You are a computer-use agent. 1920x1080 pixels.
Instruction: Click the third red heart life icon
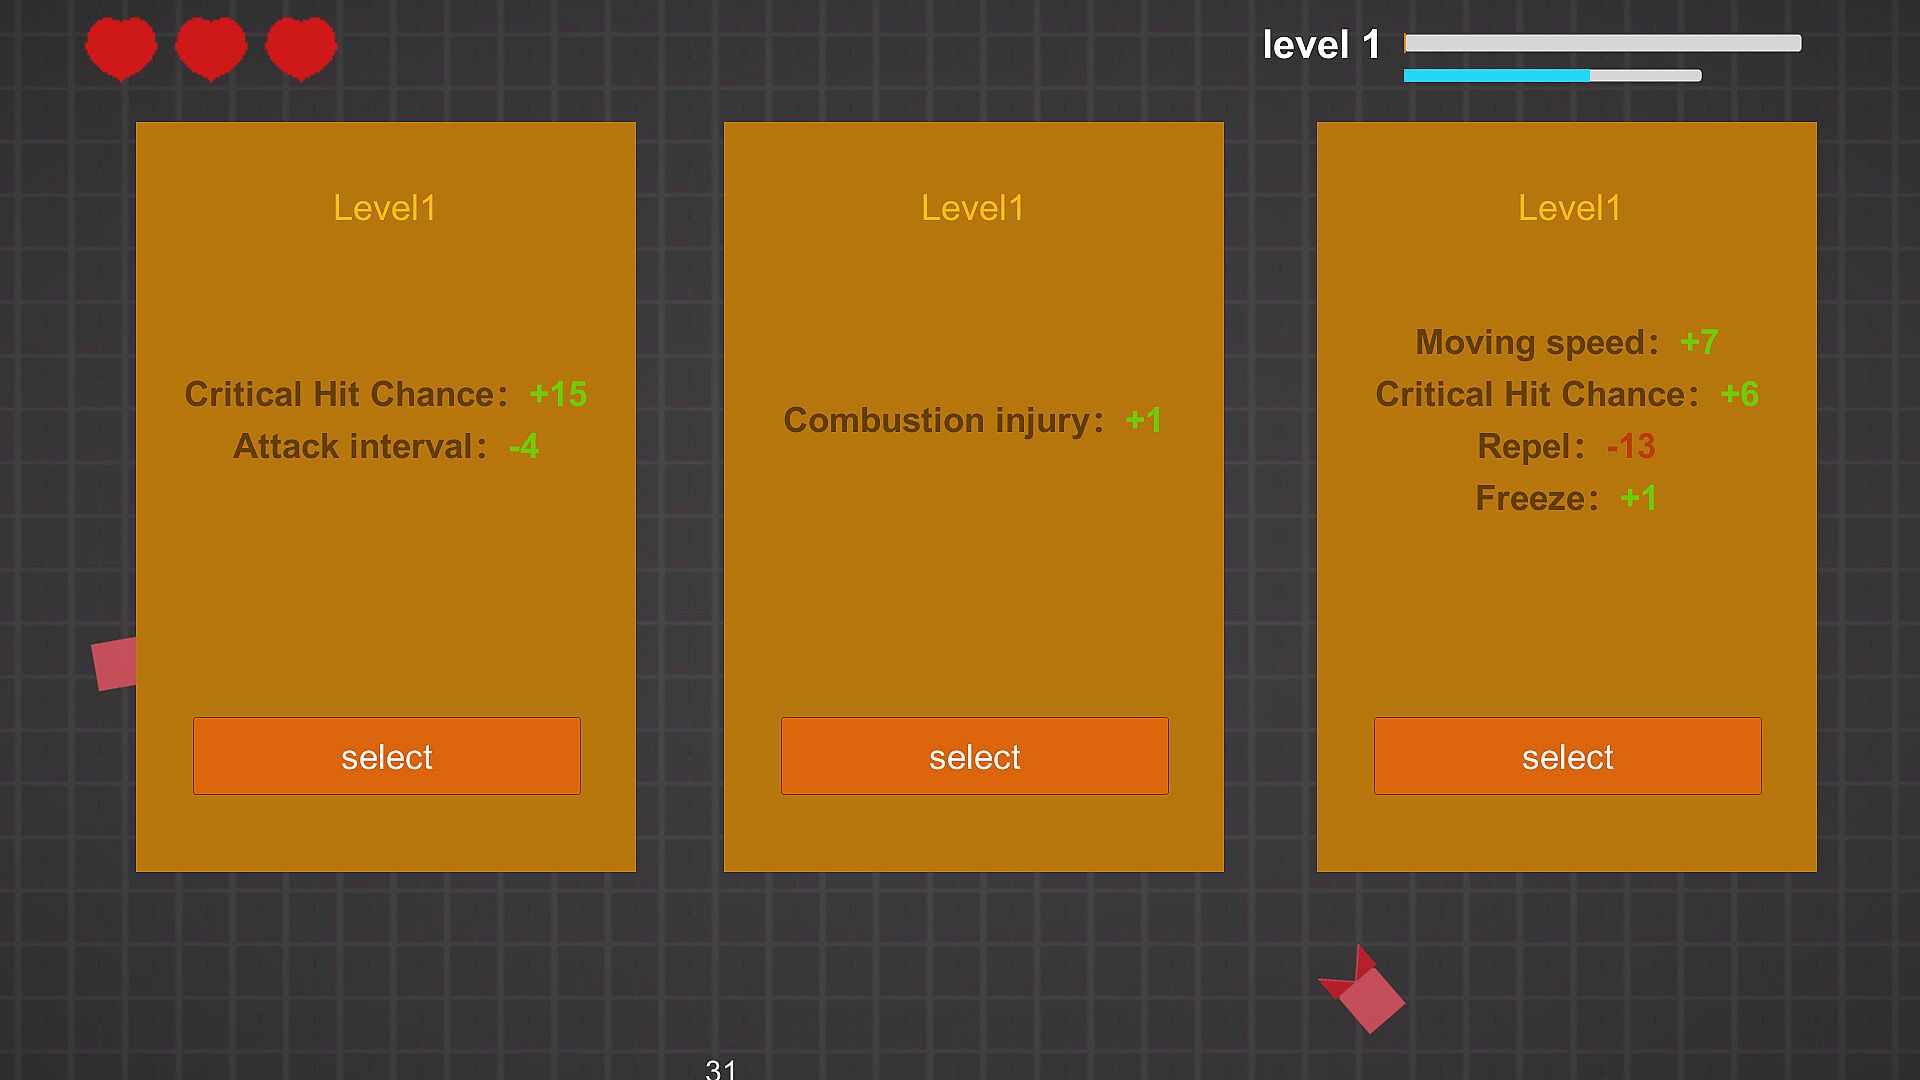301,48
